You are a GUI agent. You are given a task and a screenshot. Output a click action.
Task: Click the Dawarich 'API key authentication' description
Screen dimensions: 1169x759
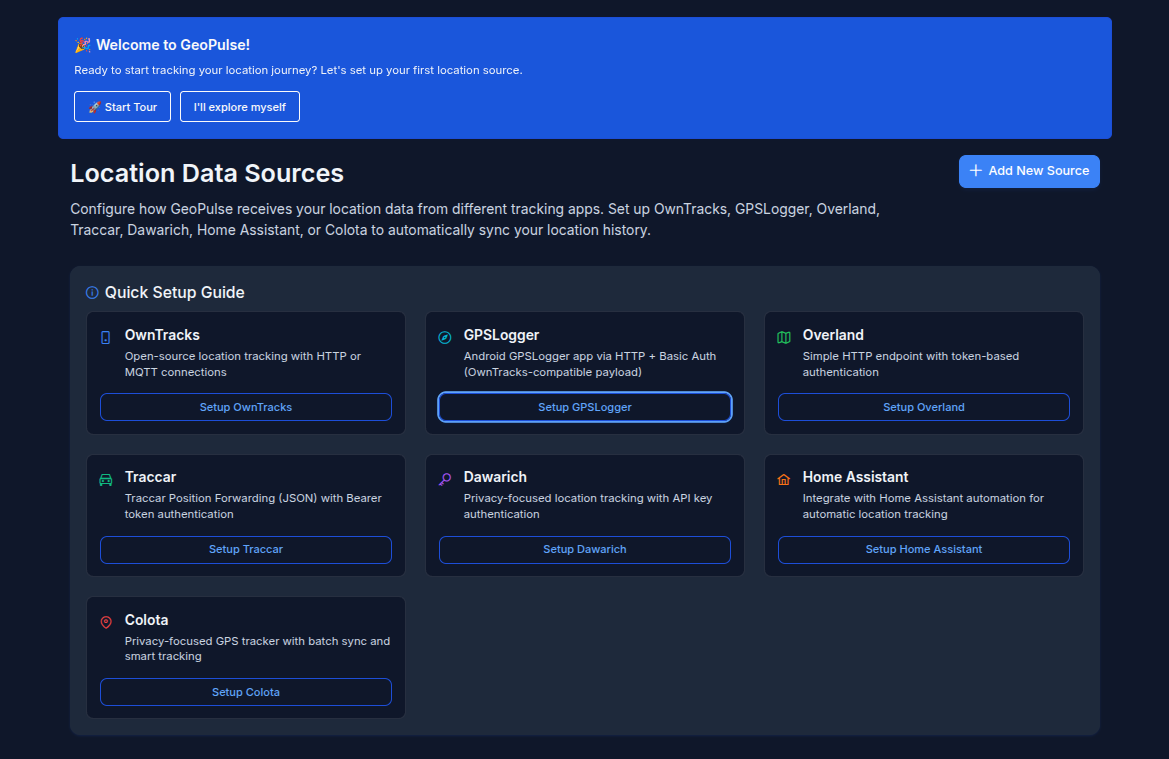[587, 506]
